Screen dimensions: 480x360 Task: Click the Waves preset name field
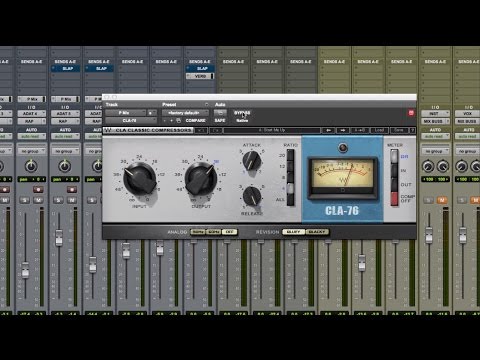(x=272, y=130)
